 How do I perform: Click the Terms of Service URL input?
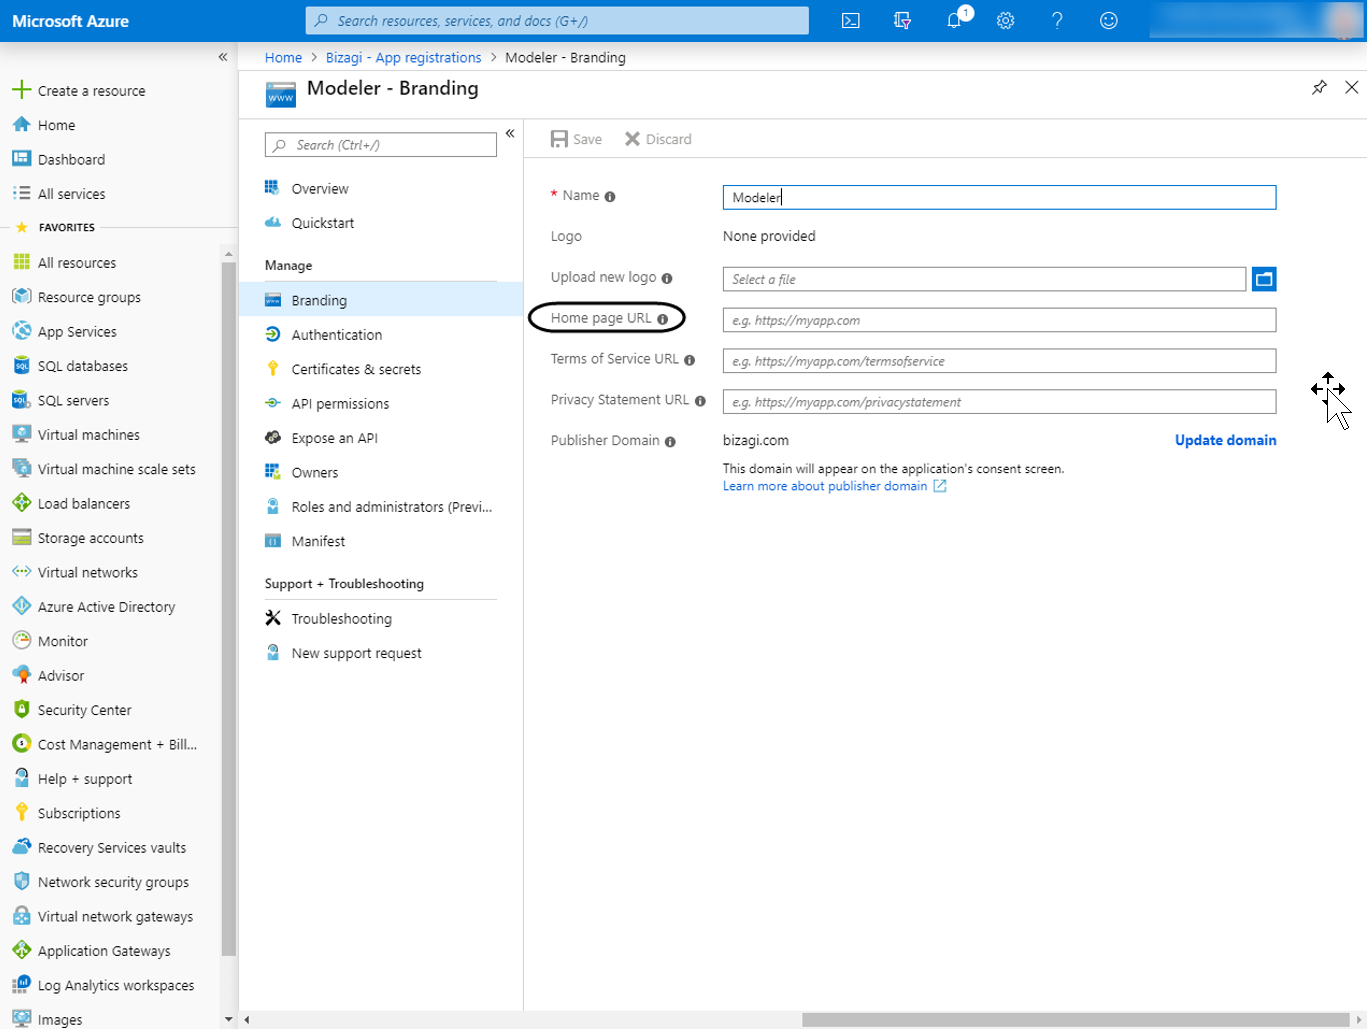(x=999, y=361)
